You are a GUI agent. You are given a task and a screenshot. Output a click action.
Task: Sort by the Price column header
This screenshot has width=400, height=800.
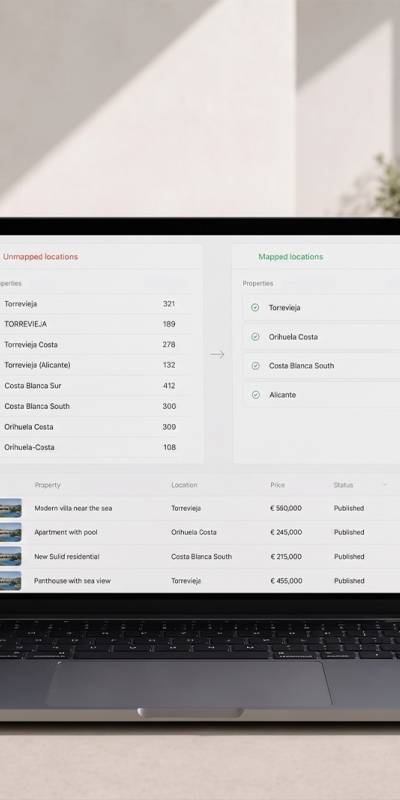coord(278,485)
